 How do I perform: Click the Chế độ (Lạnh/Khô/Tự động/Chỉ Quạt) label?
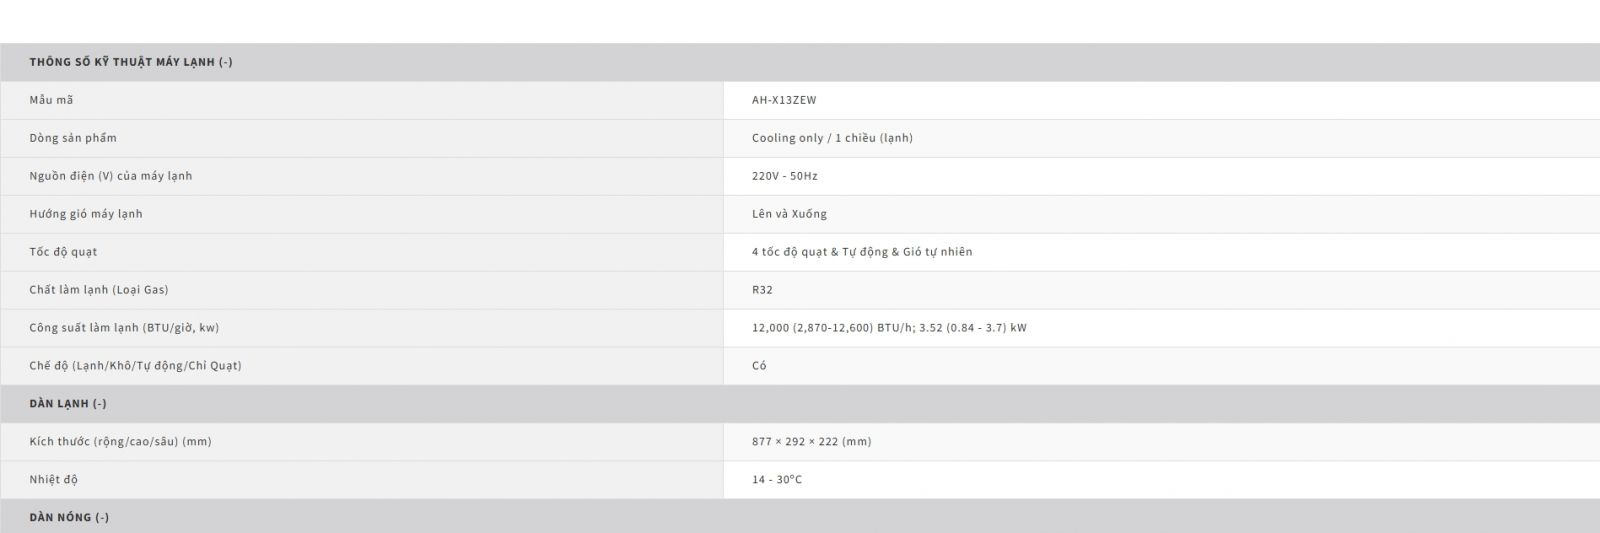[135, 366]
